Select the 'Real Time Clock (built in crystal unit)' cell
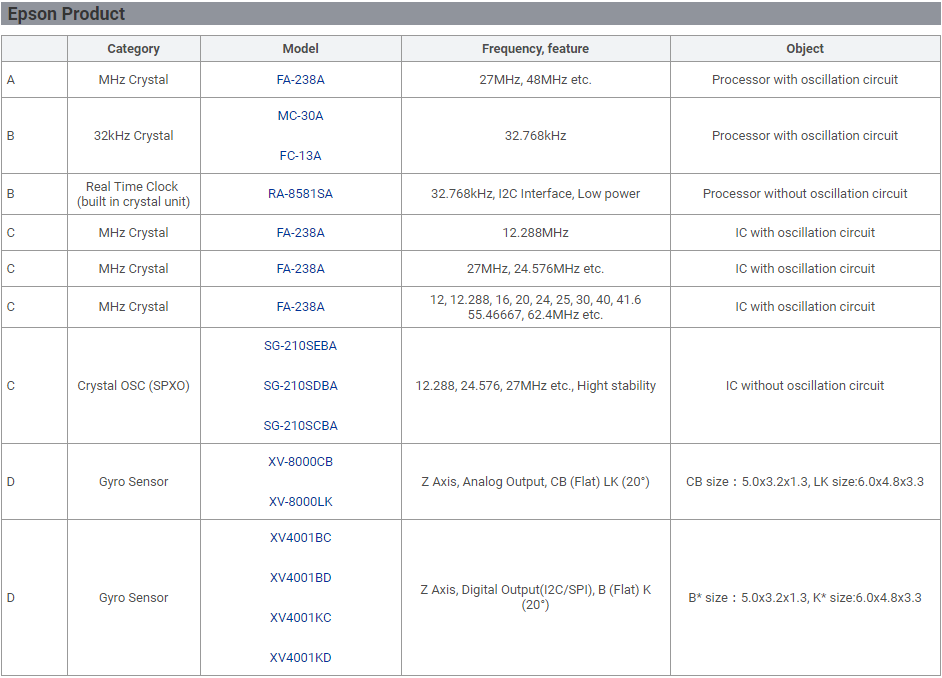This screenshot has height=678, width=942. pos(133,194)
